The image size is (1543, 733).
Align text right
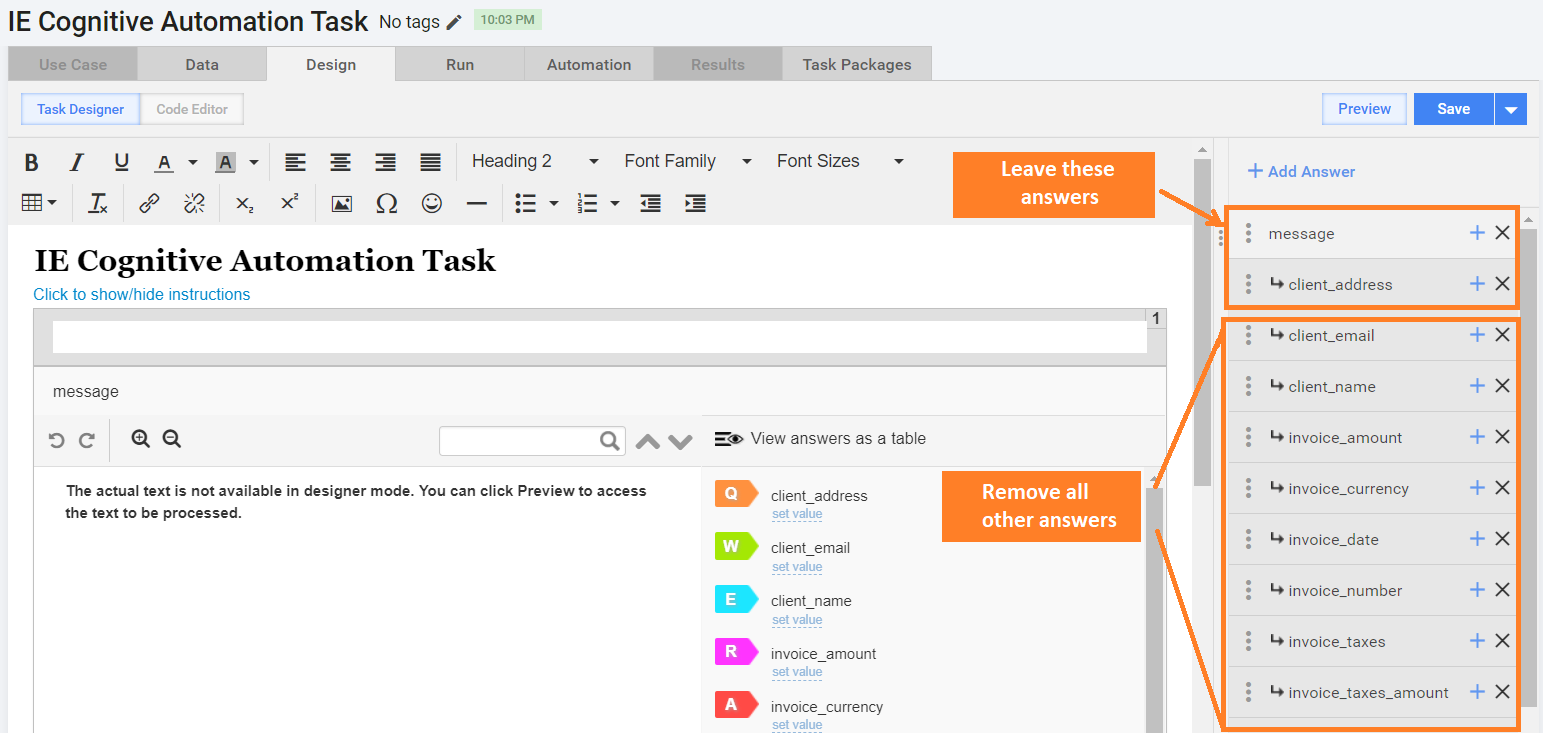click(x=385, y=162)
